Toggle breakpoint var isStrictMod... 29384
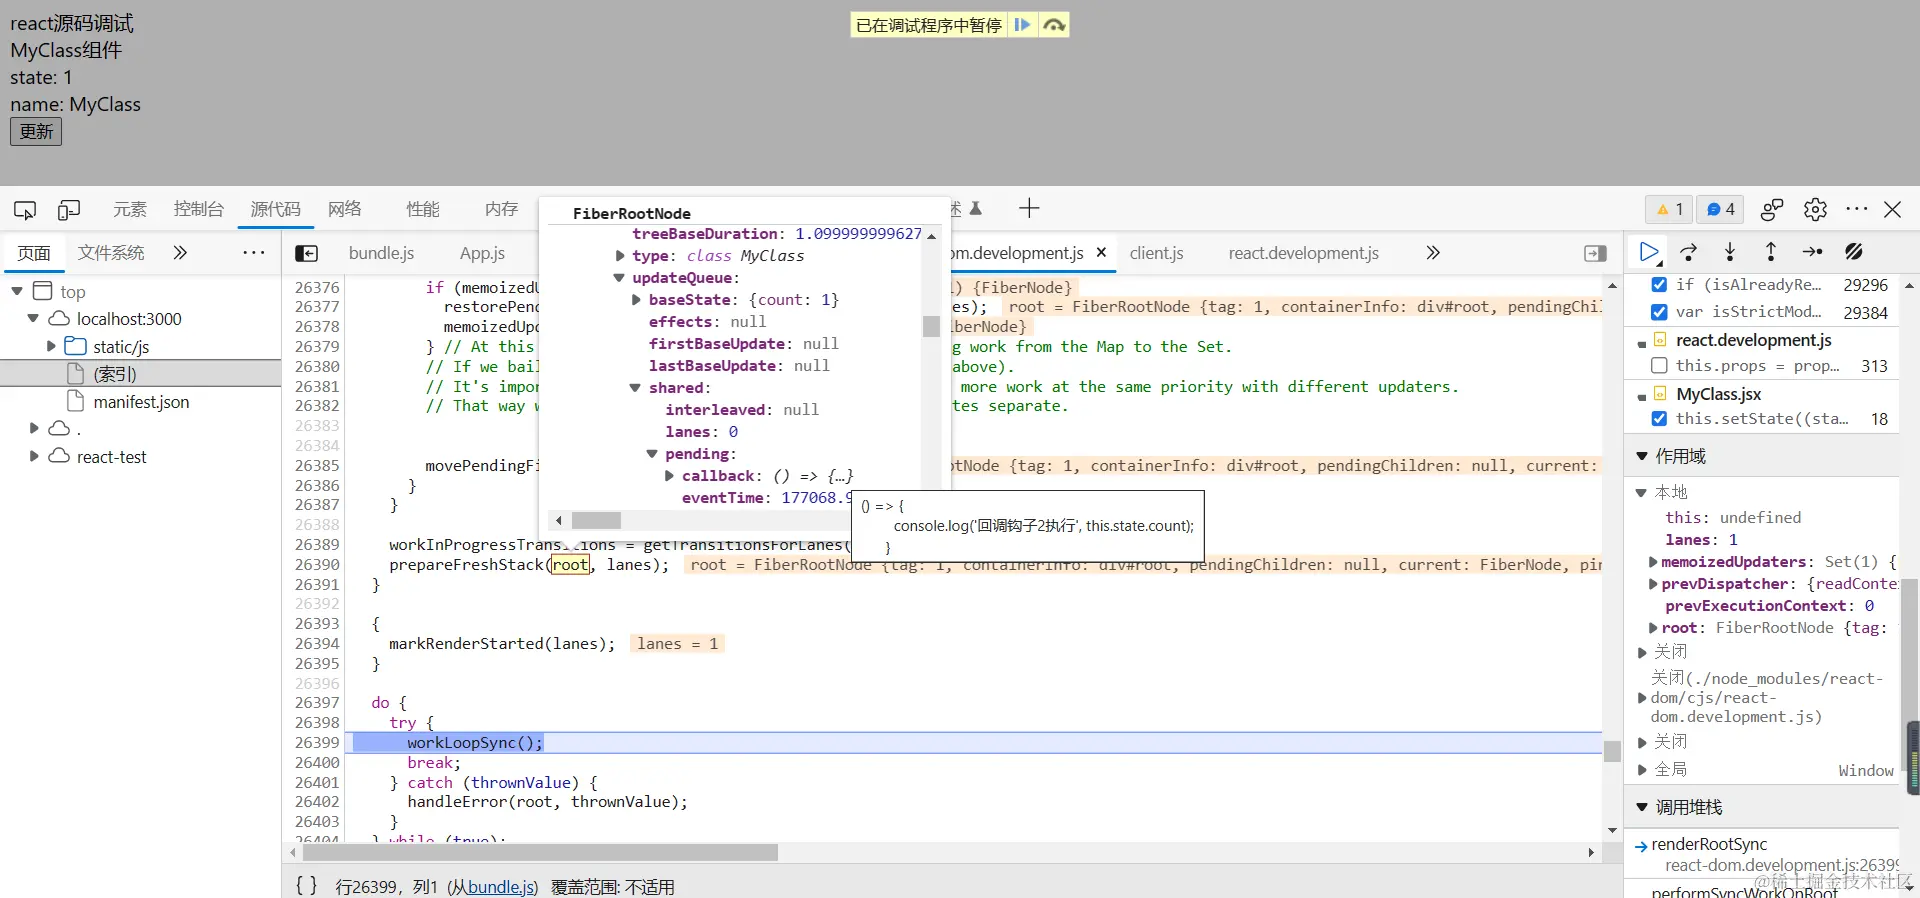 click(x=1659, y=312)
